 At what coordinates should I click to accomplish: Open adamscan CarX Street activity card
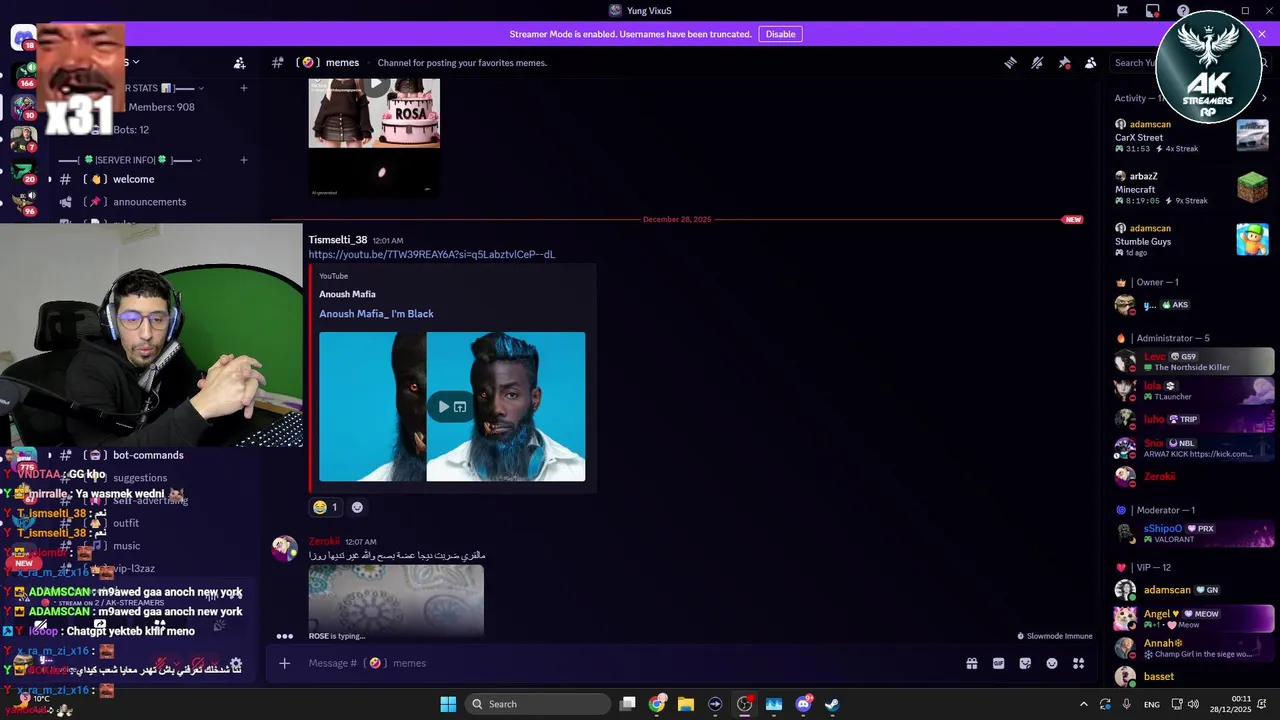click(x=1192, y=136)
